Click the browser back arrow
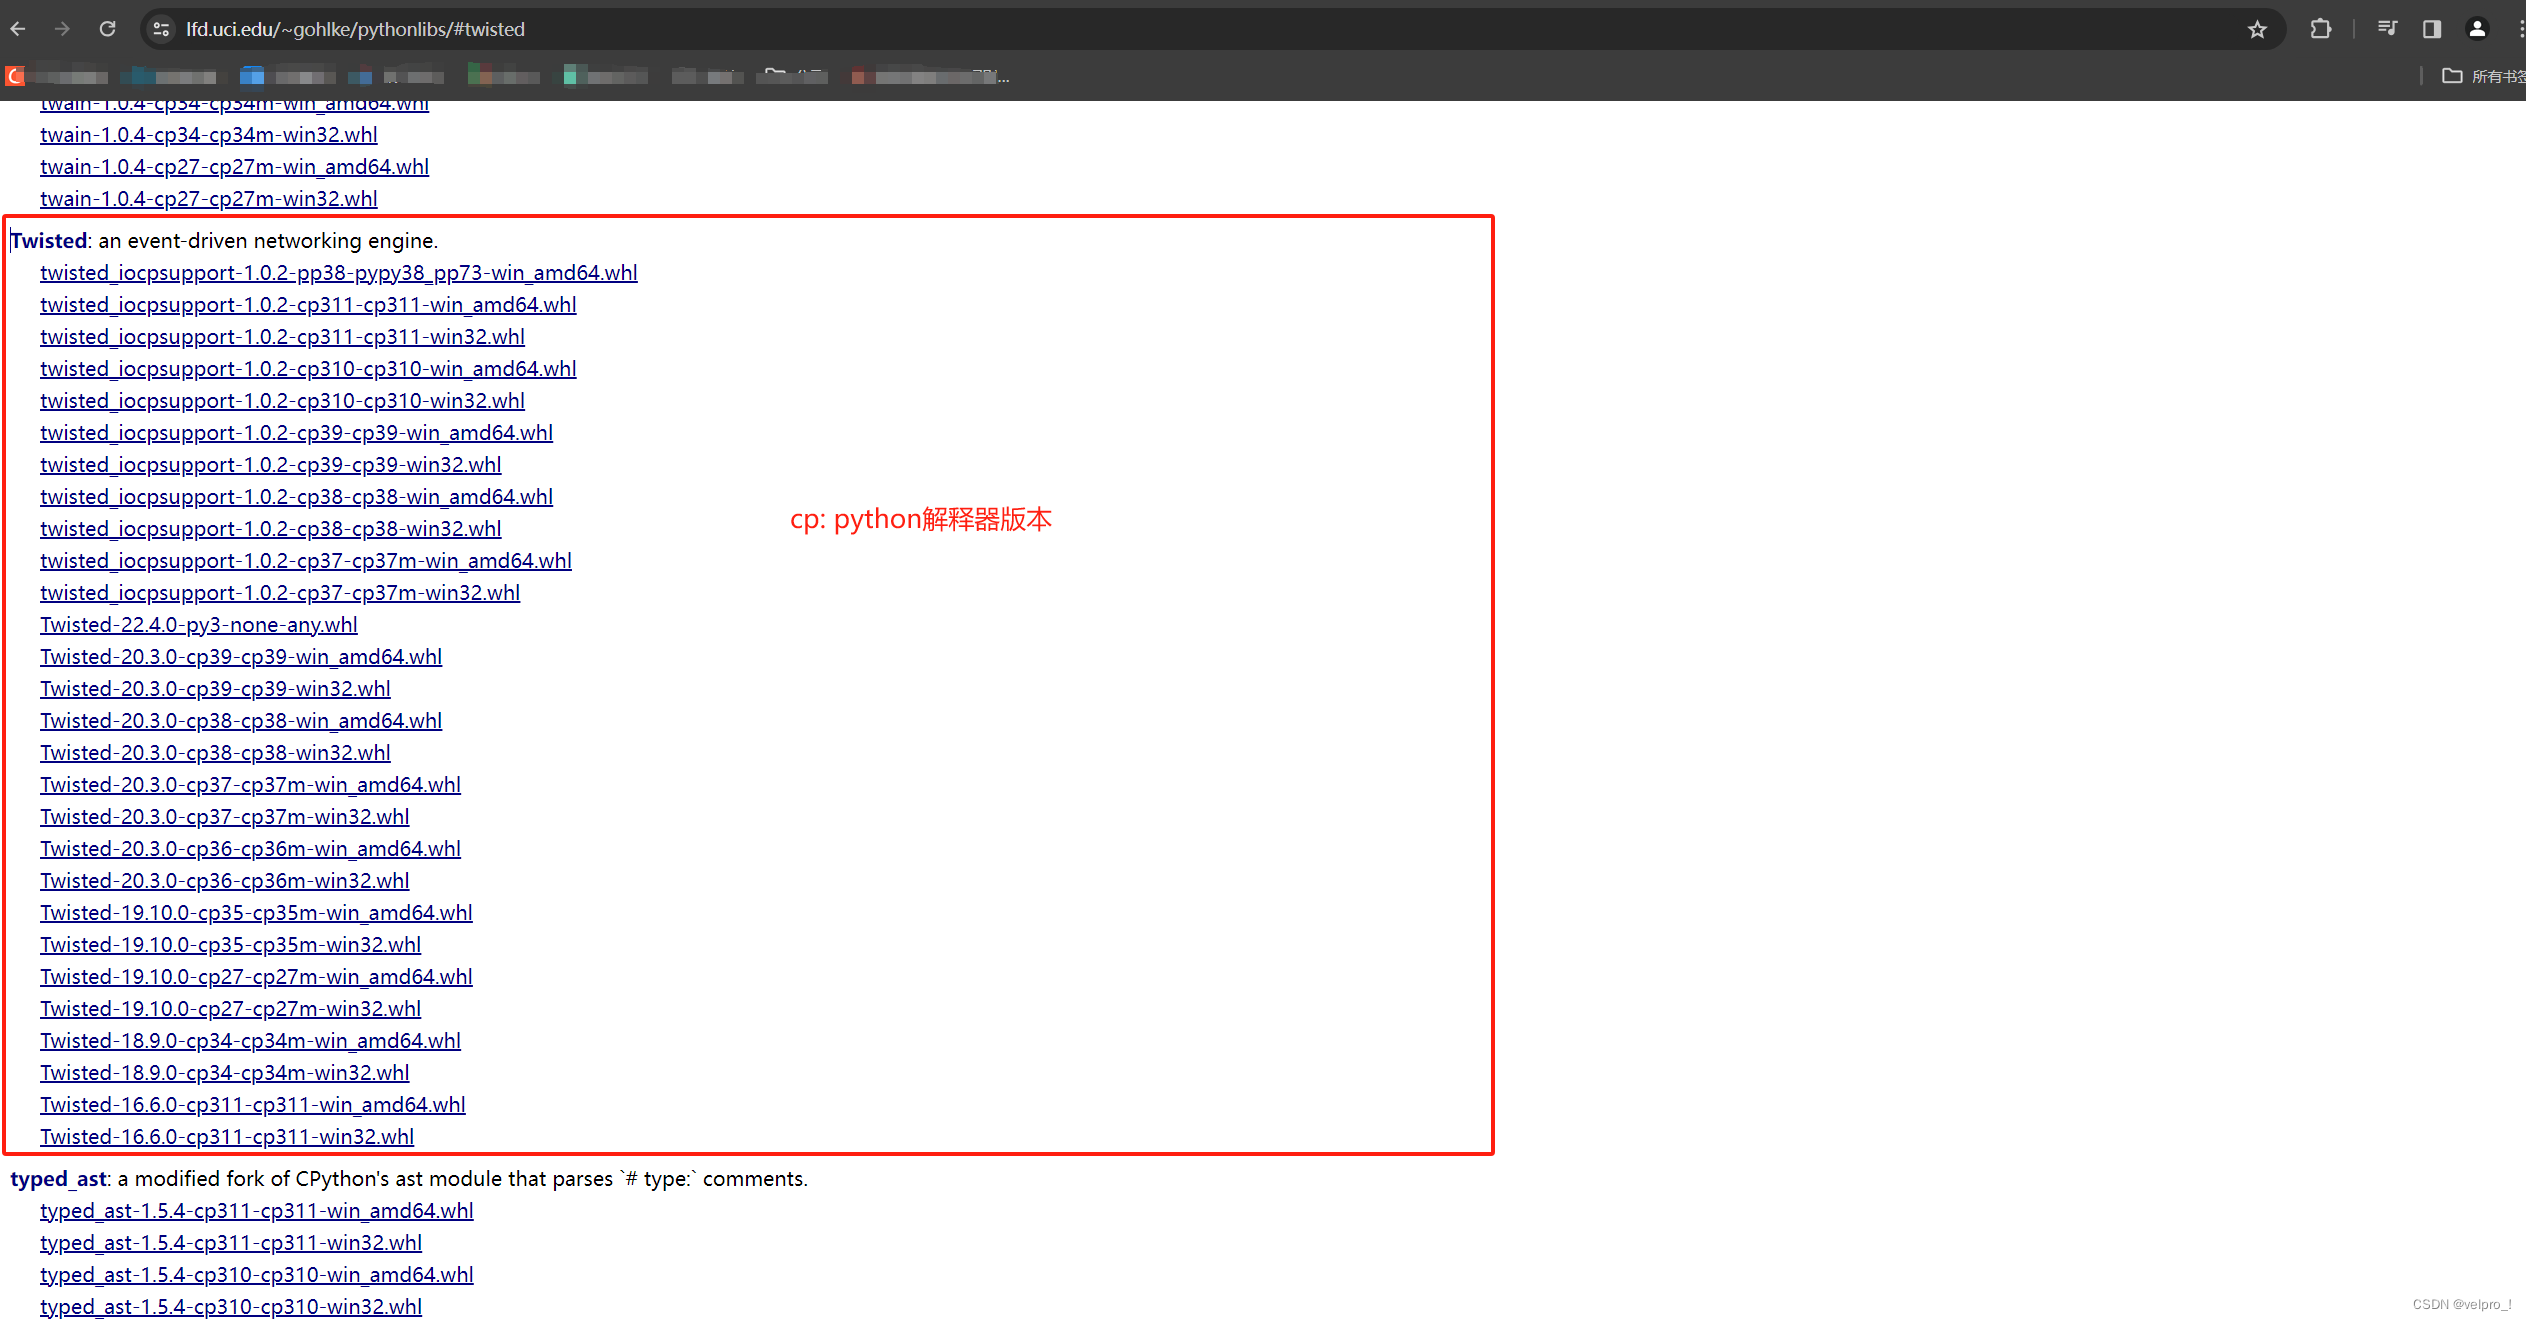 tap(18, 29)
